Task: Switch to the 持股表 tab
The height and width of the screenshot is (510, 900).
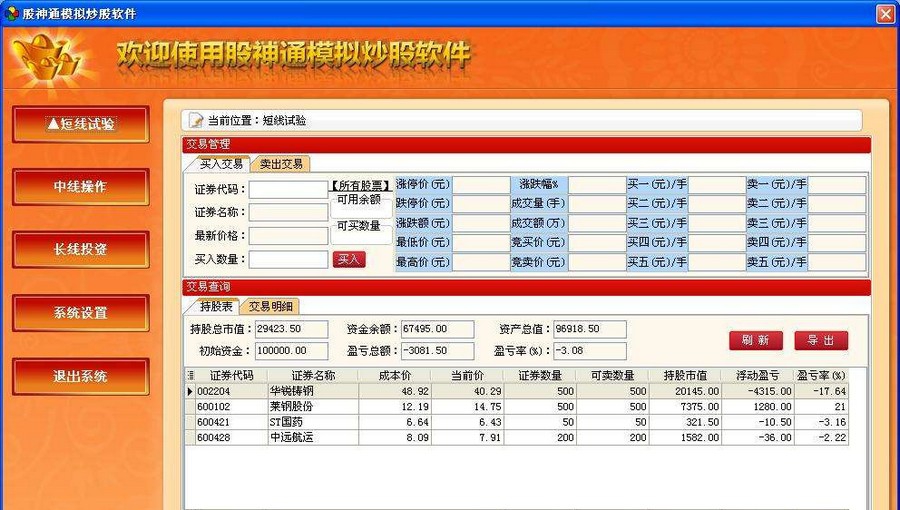Action: [x=215, y=306]
